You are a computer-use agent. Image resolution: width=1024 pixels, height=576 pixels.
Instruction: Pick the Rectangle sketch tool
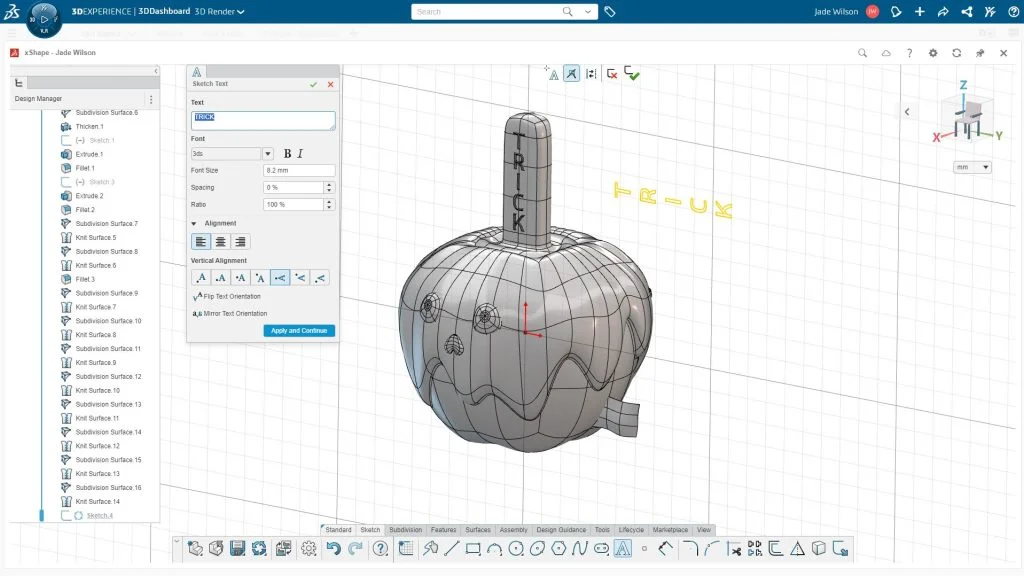tap(473, 548)
